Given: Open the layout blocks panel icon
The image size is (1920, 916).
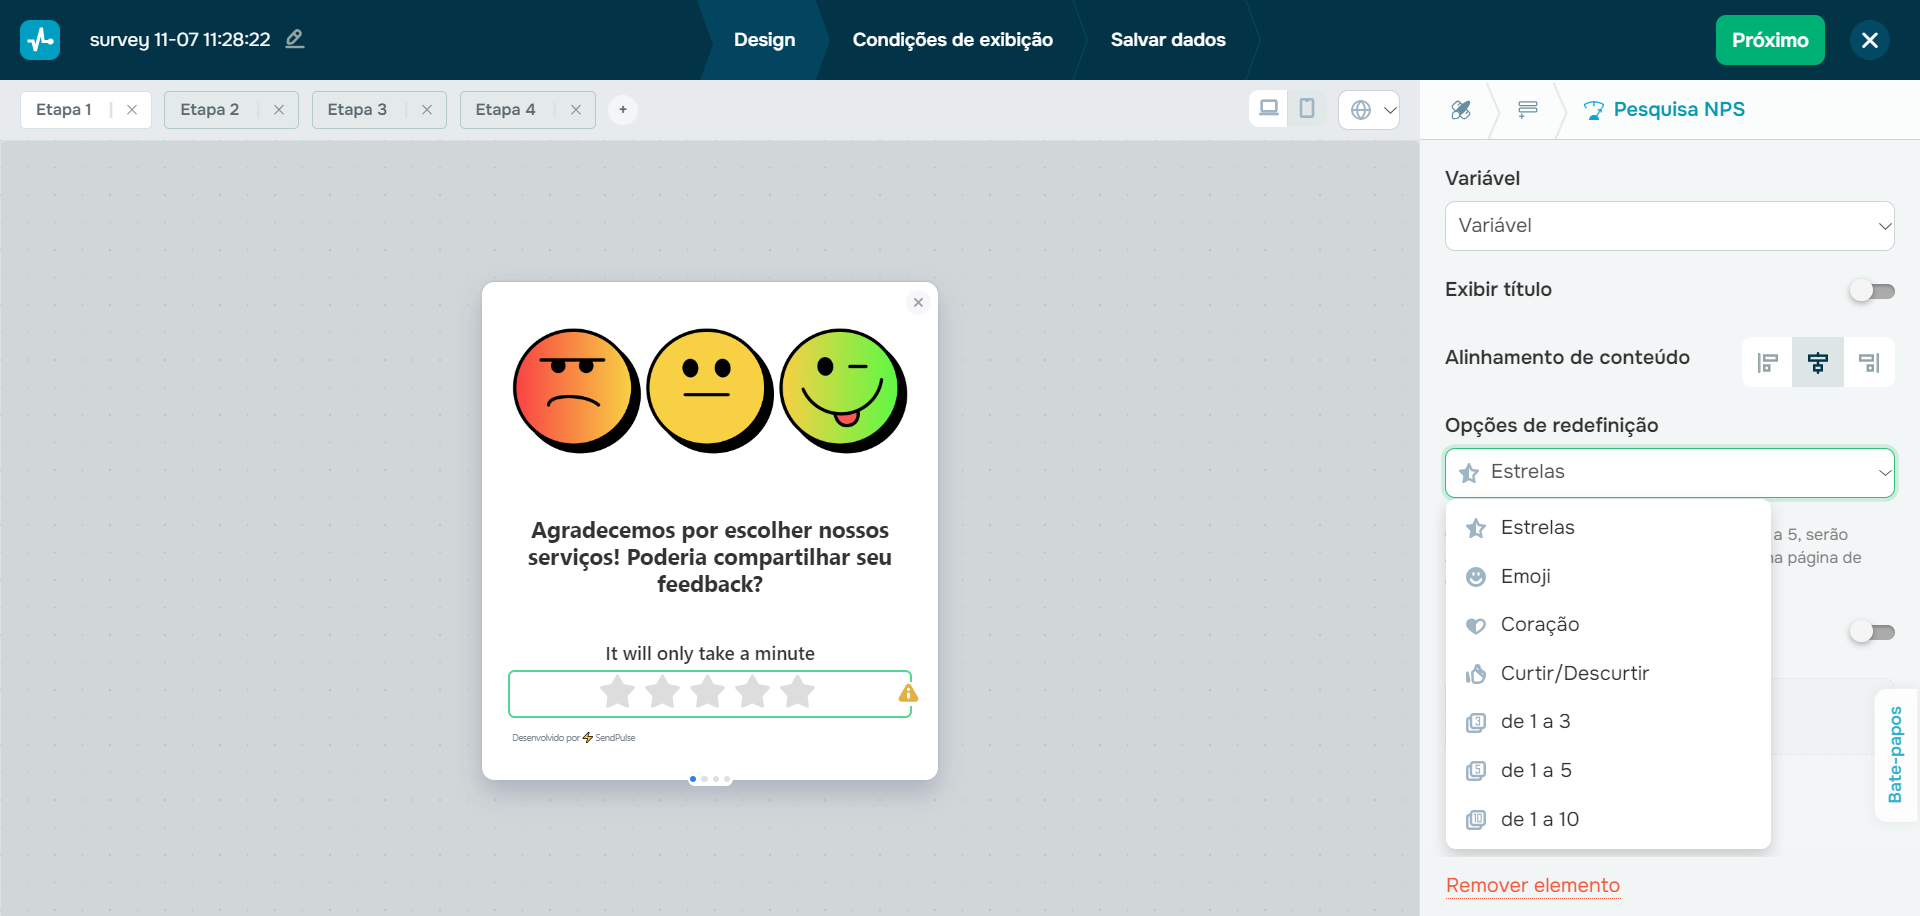Looking at the screenshot, I should point(1528,110).
